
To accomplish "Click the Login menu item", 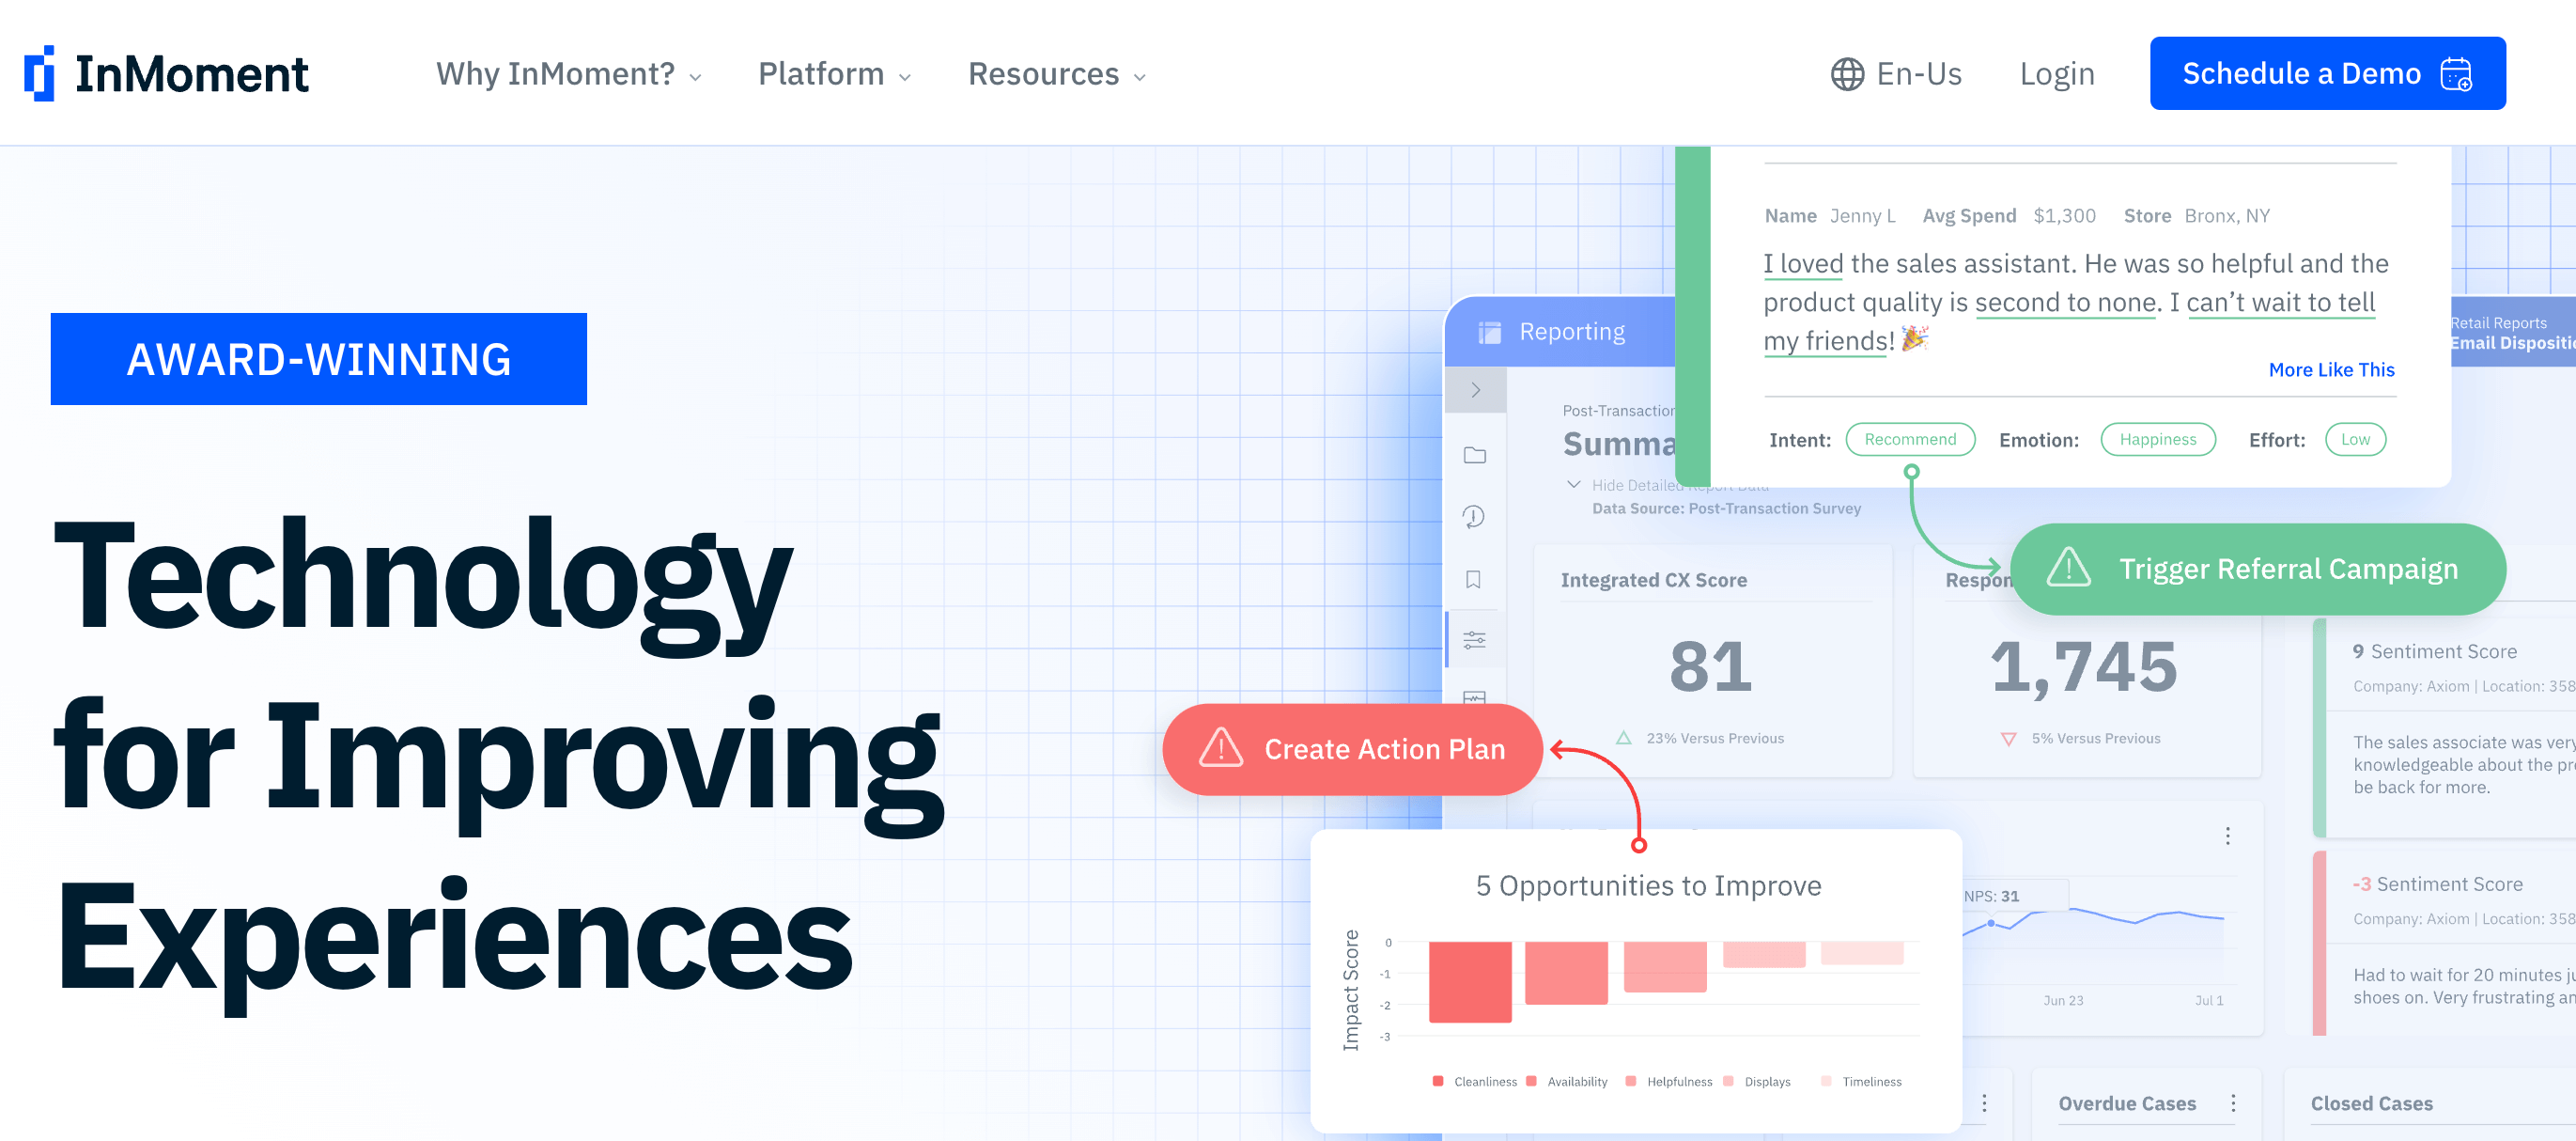I will point(2057,72).
